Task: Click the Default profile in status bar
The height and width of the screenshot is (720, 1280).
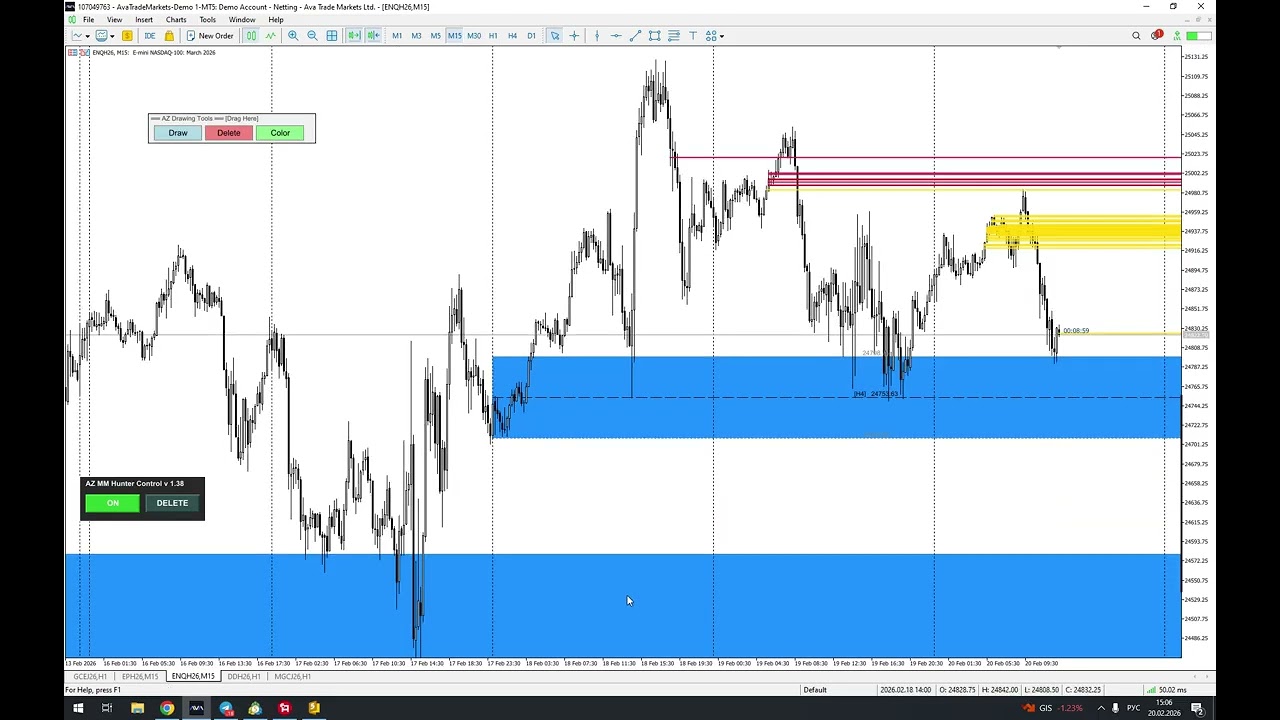Action: tap(815, 690)
